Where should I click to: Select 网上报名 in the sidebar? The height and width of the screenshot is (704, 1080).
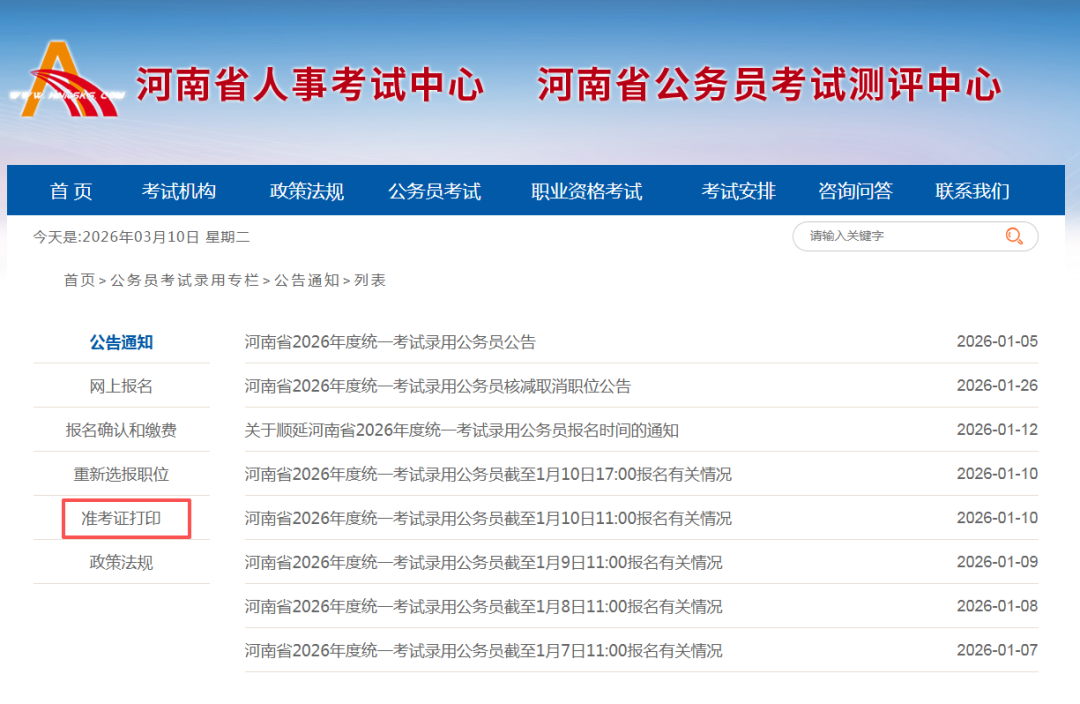pos(121,385)
